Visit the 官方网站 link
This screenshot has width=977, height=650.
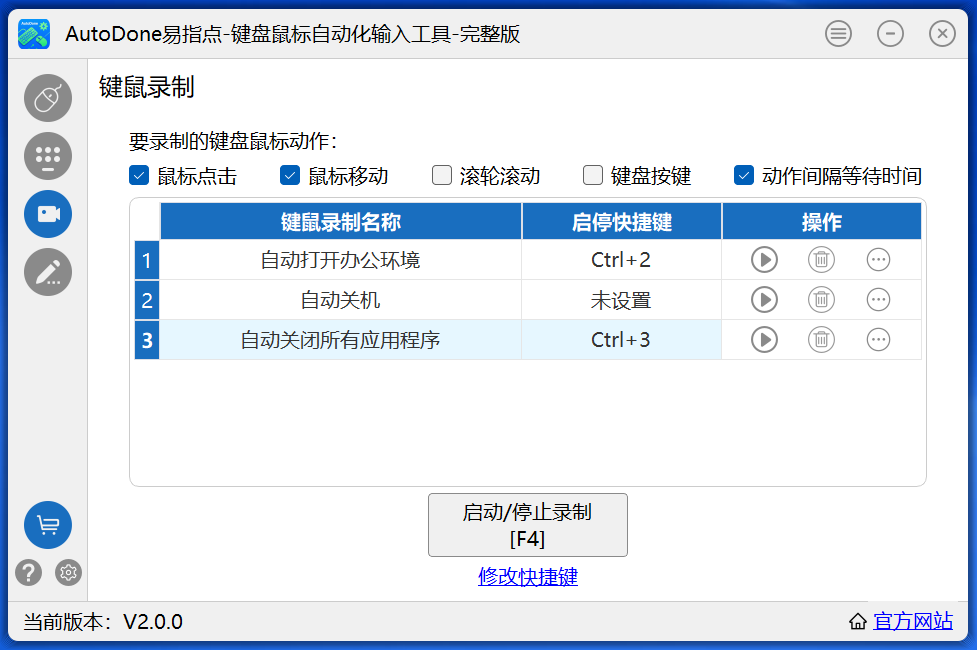[x=913, y=621]
